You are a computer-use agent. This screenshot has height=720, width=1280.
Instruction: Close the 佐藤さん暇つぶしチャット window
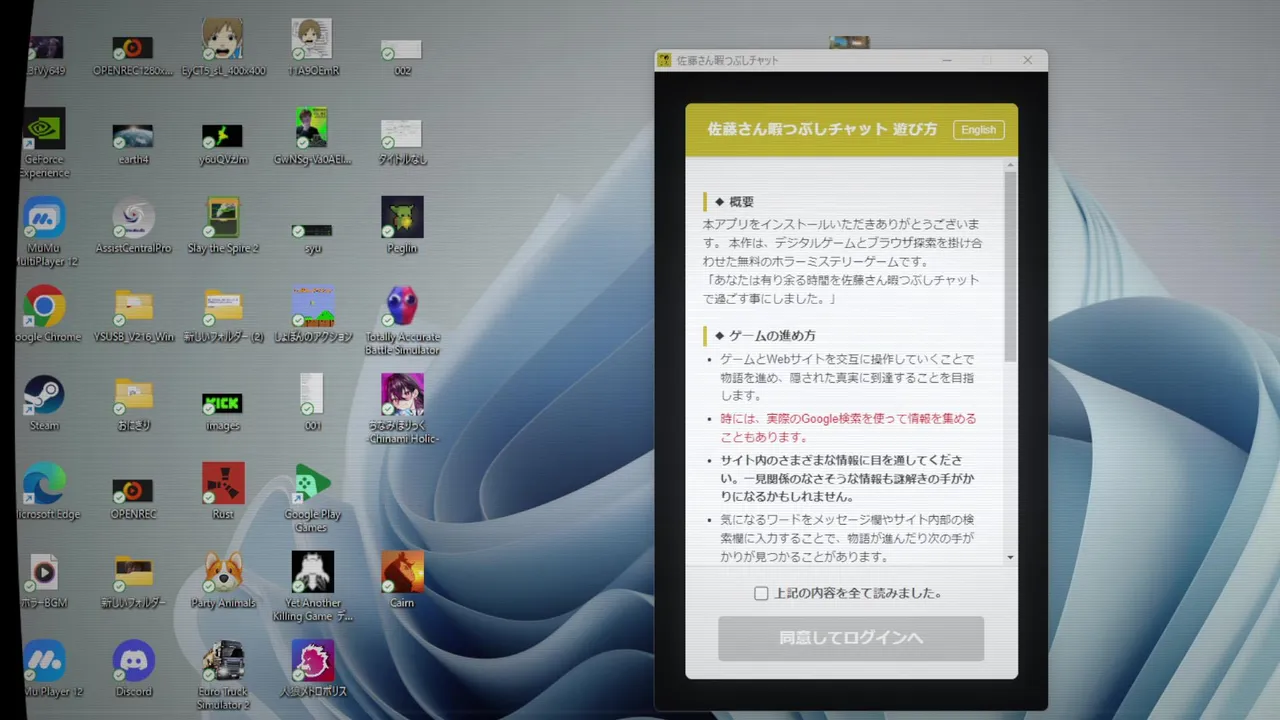[1027, 60]
